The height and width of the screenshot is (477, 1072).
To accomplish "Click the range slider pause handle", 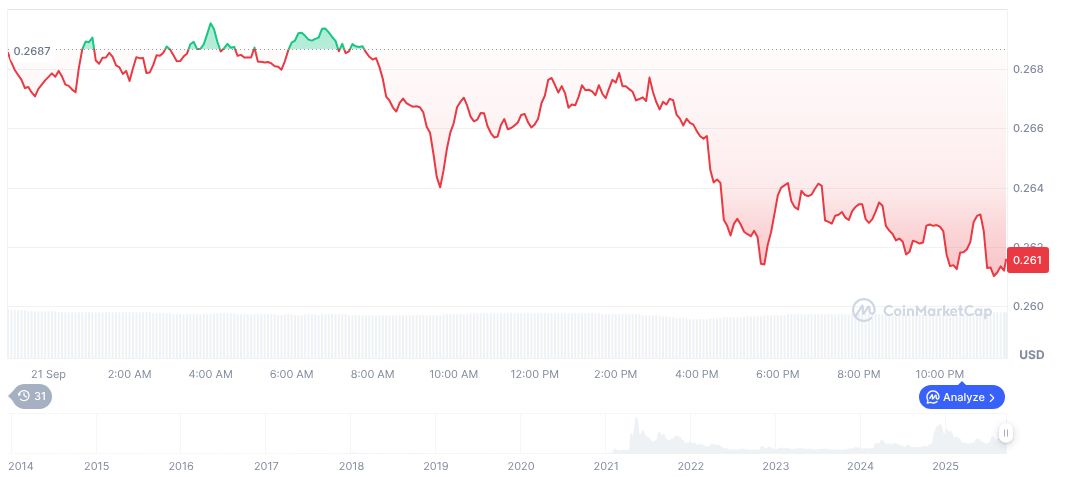I will tap(1005, 433).
